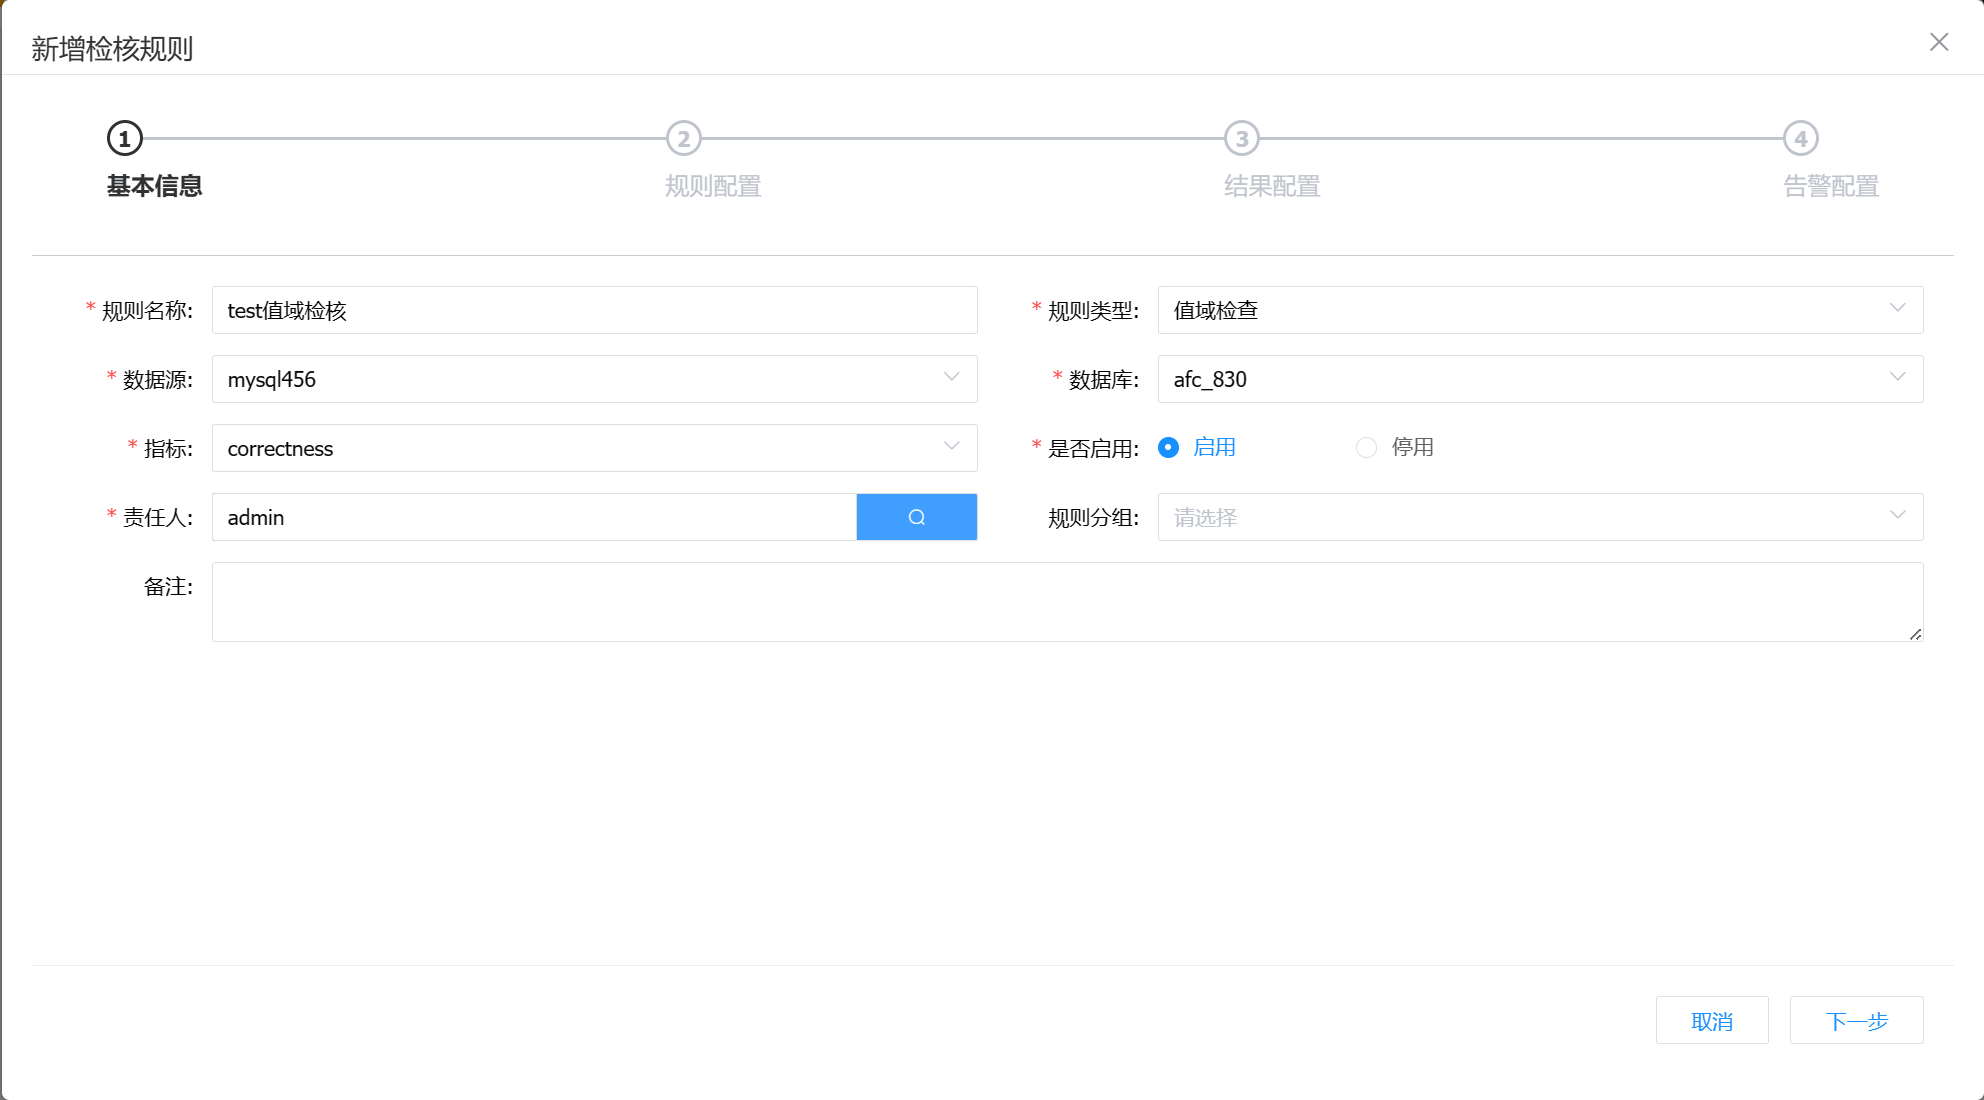Click the chevron arrow in 数据库 field
This screenshot has width=1984, height=1100.
pyautogui.click(x=1897, y=378)
